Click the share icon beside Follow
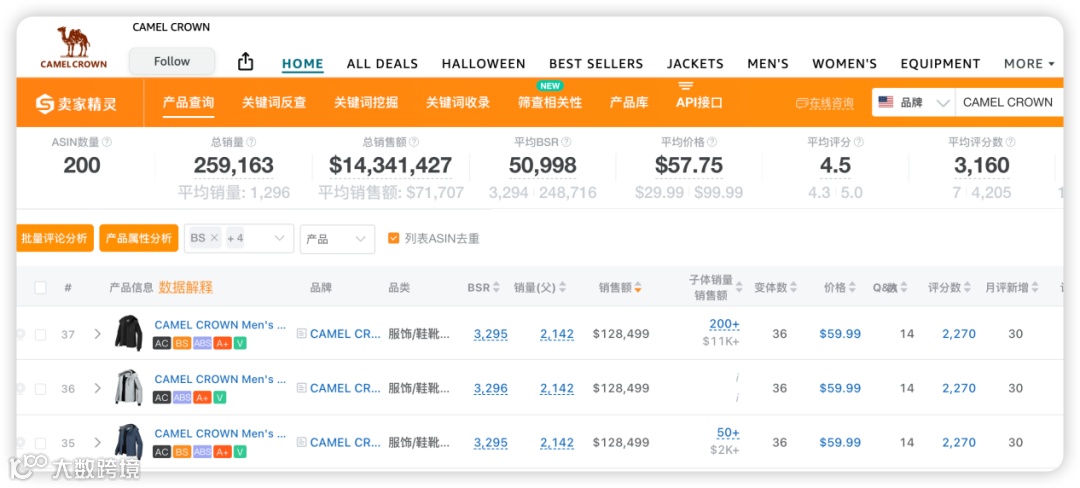Screen dimensions: 1080x488 click(245, 62)
